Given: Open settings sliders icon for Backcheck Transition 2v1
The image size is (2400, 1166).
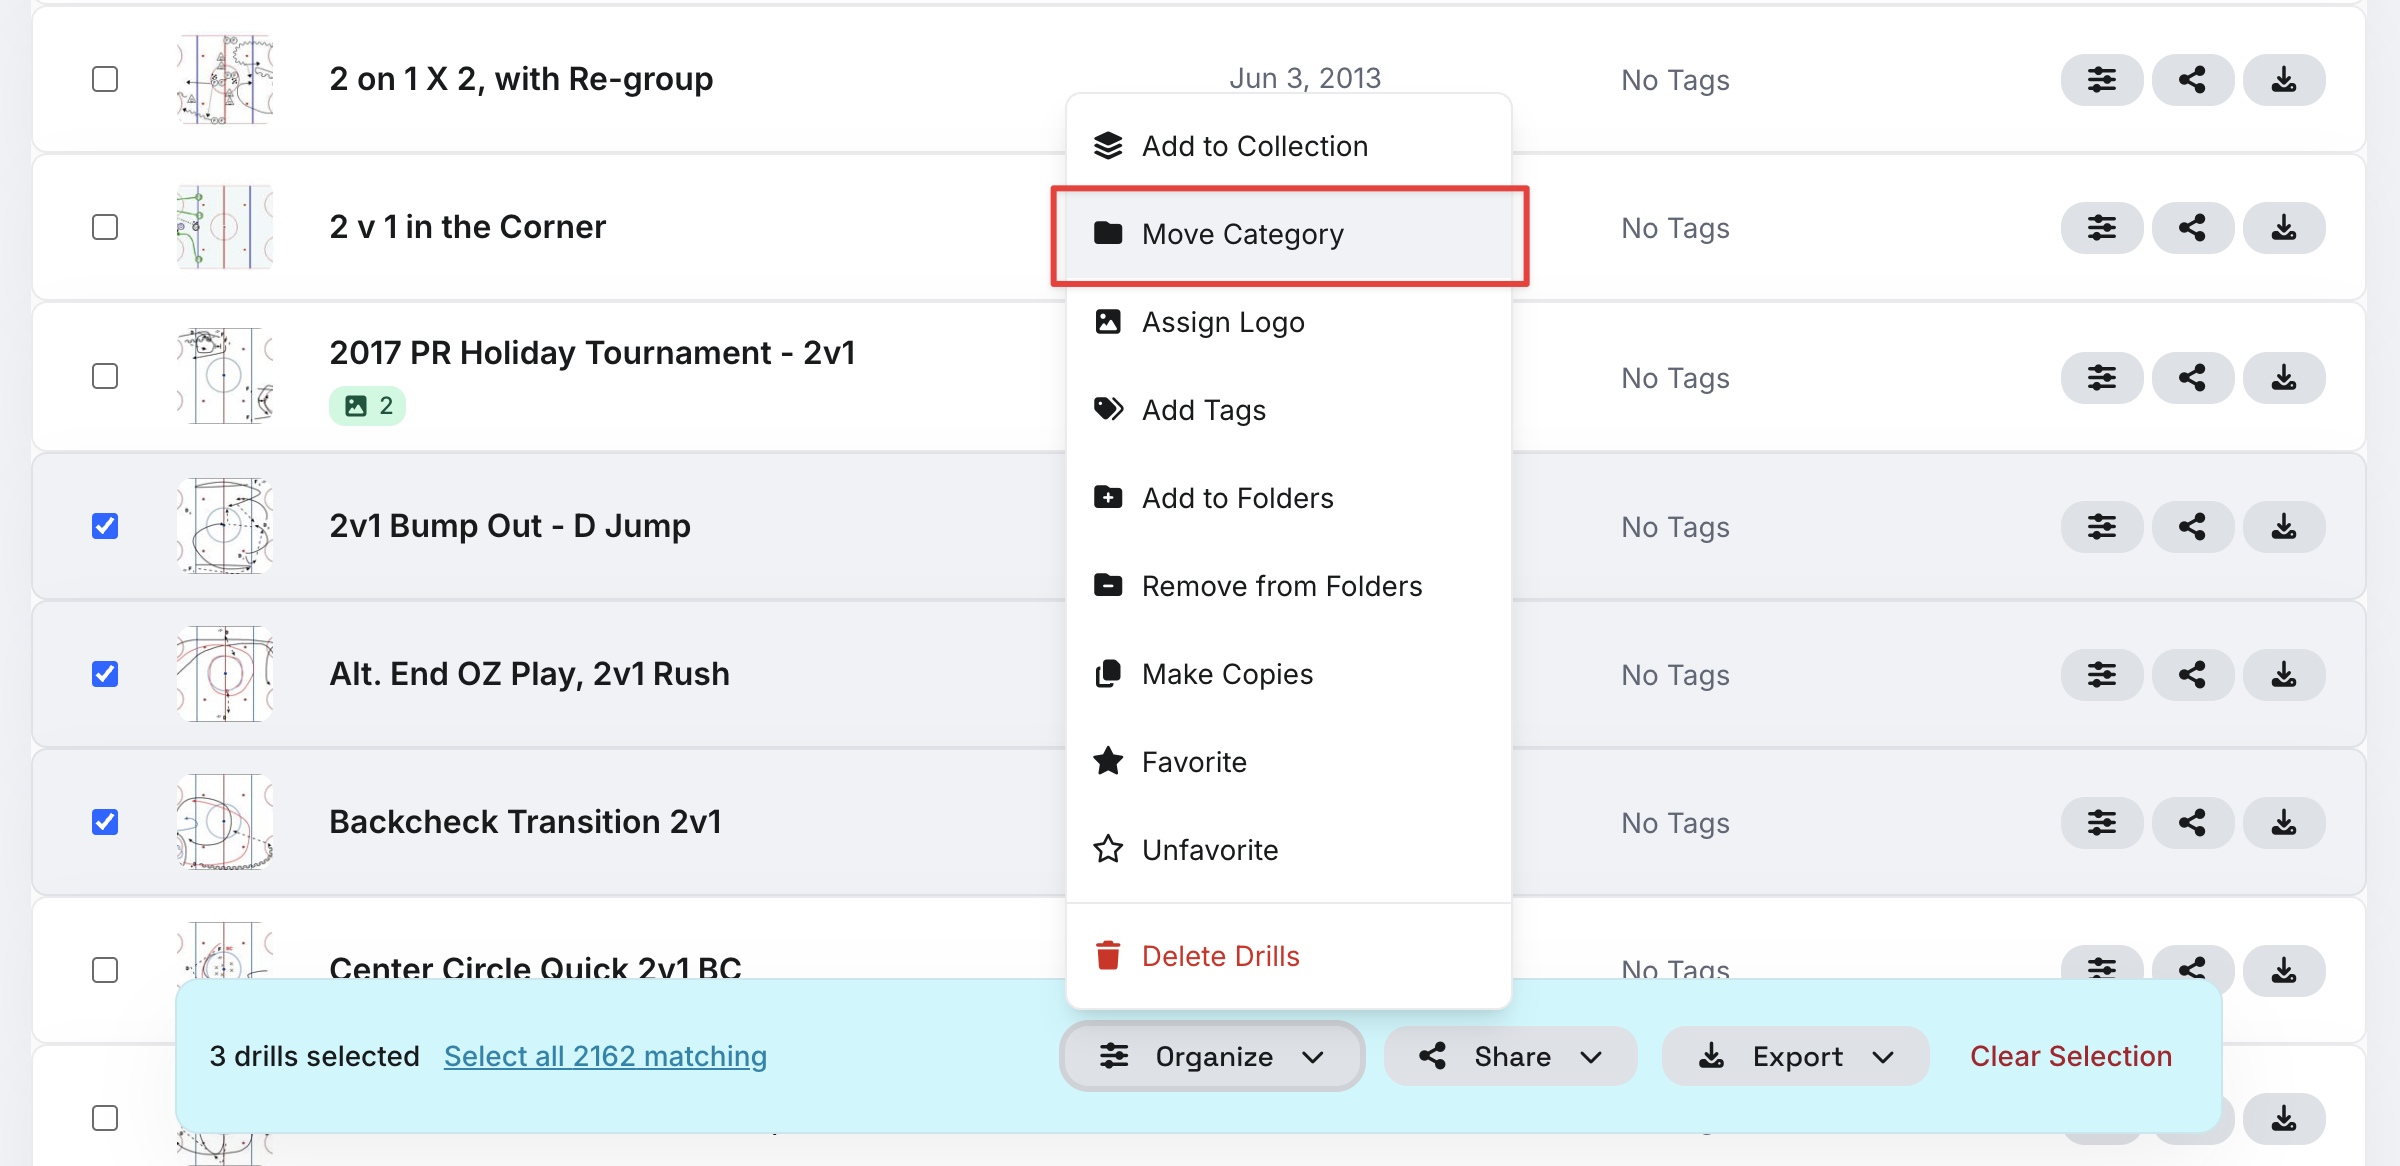Looking at the screenshot, I should [2101, 822].
